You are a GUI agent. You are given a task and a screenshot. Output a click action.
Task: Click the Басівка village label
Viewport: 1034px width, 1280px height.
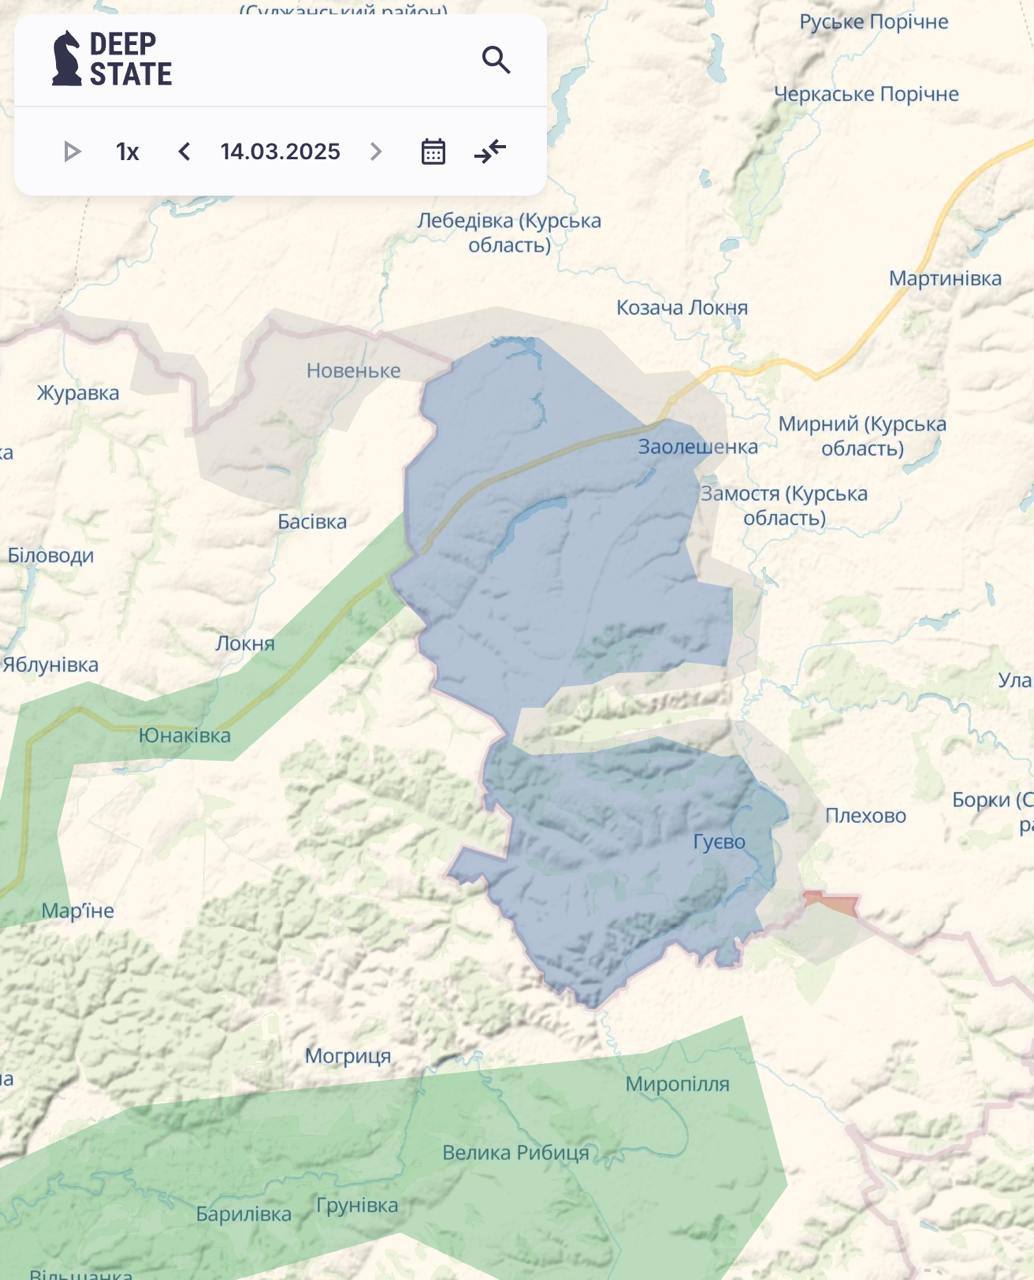[x=312, y=521]
